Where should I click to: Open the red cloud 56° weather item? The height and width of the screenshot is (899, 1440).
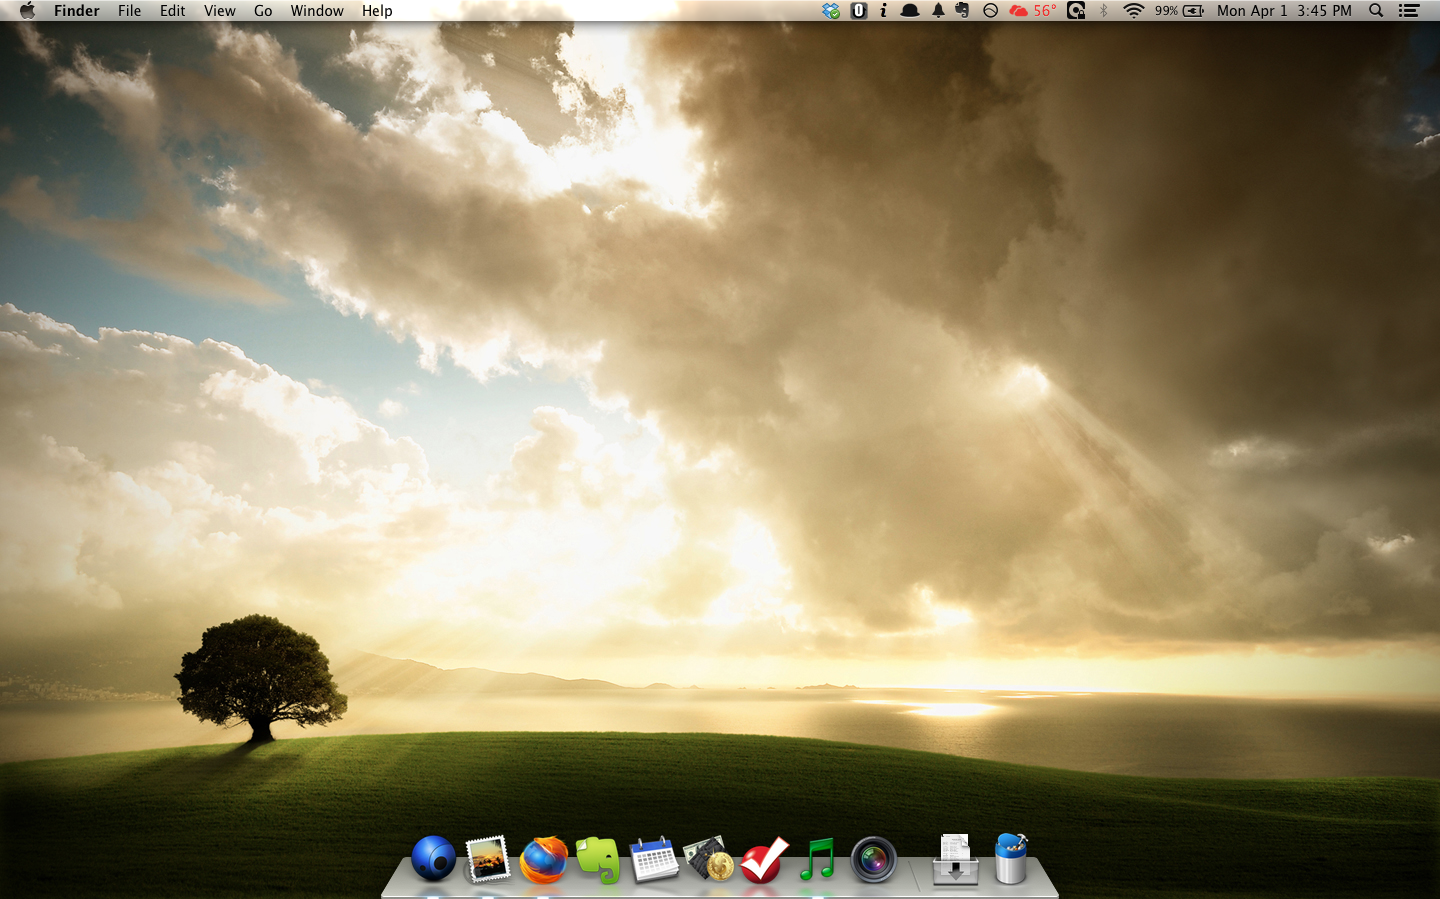point(1033,10)
